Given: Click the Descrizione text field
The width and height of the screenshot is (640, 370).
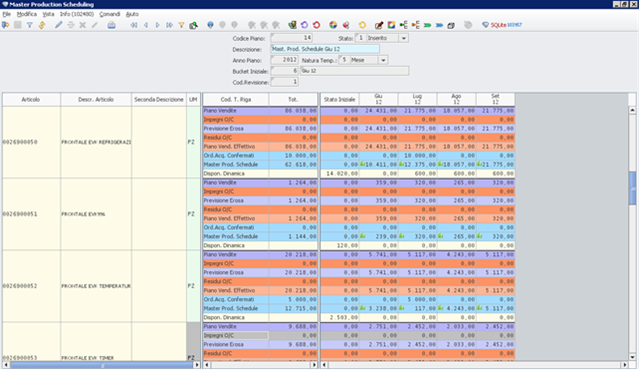Looking at the screenshot, I should click(325, 49).
